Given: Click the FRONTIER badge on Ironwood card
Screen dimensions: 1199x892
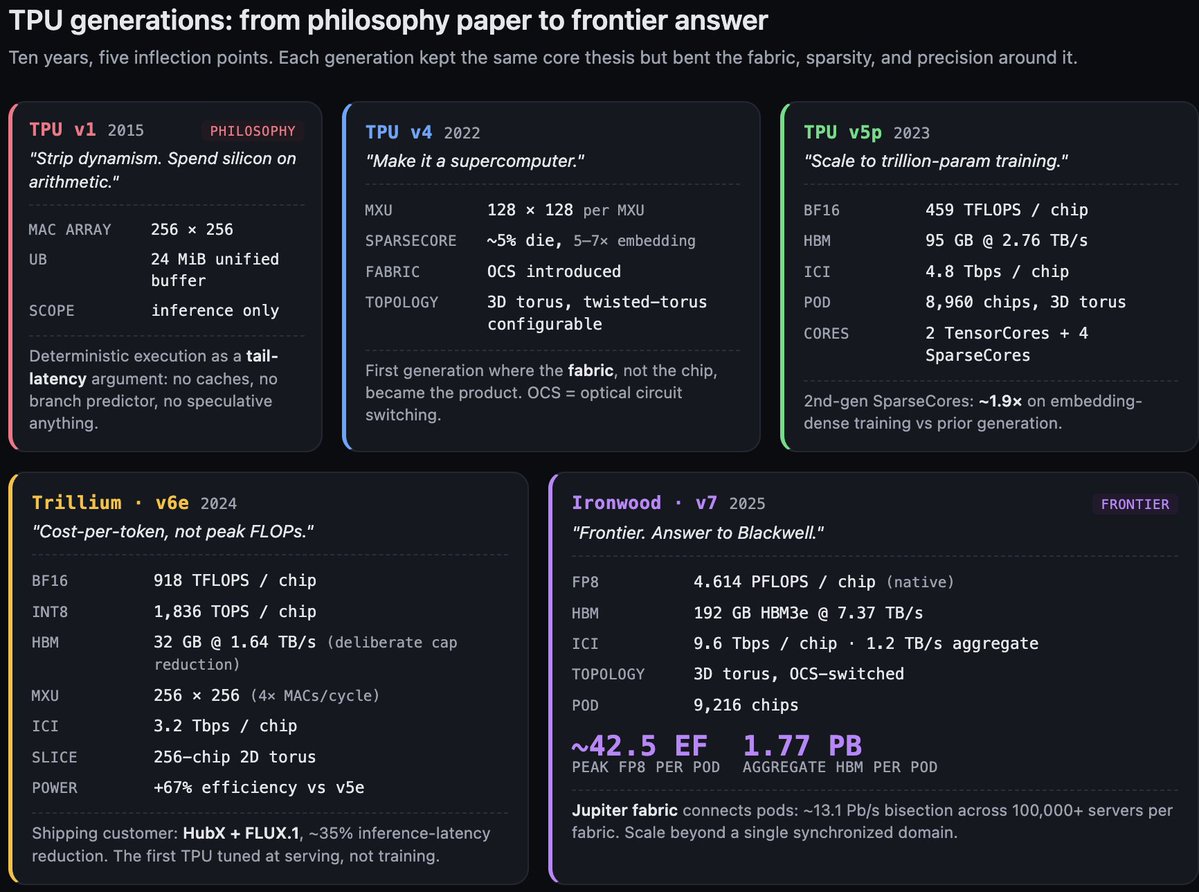Looking at the screenshot, I should tap(1135, 504).
